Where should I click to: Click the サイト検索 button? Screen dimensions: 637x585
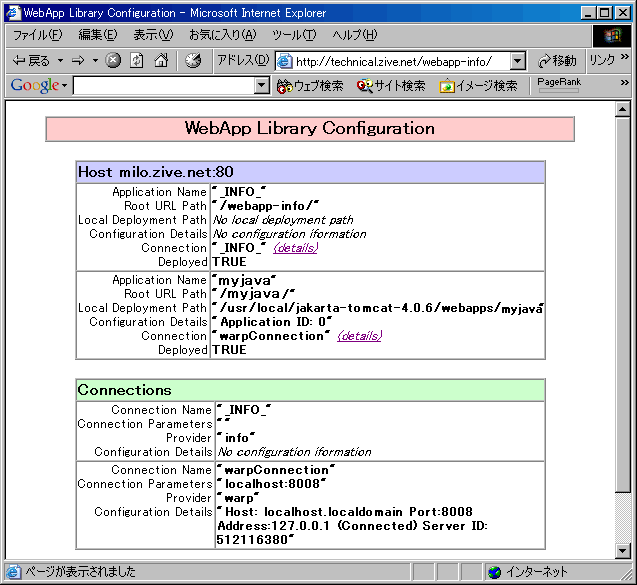(391, 86)
